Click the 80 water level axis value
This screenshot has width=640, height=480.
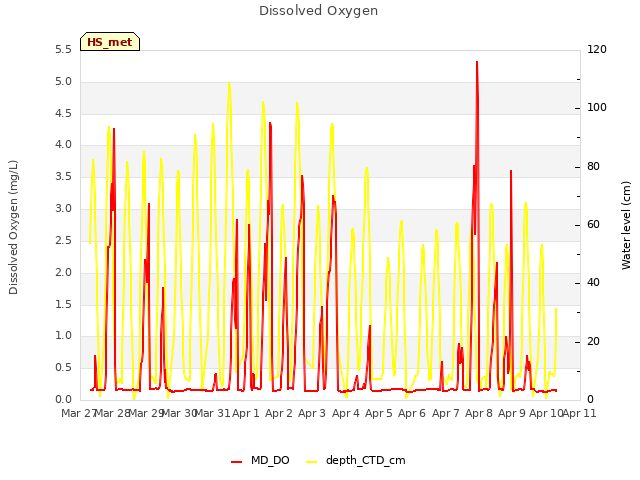tap(593, 167)
